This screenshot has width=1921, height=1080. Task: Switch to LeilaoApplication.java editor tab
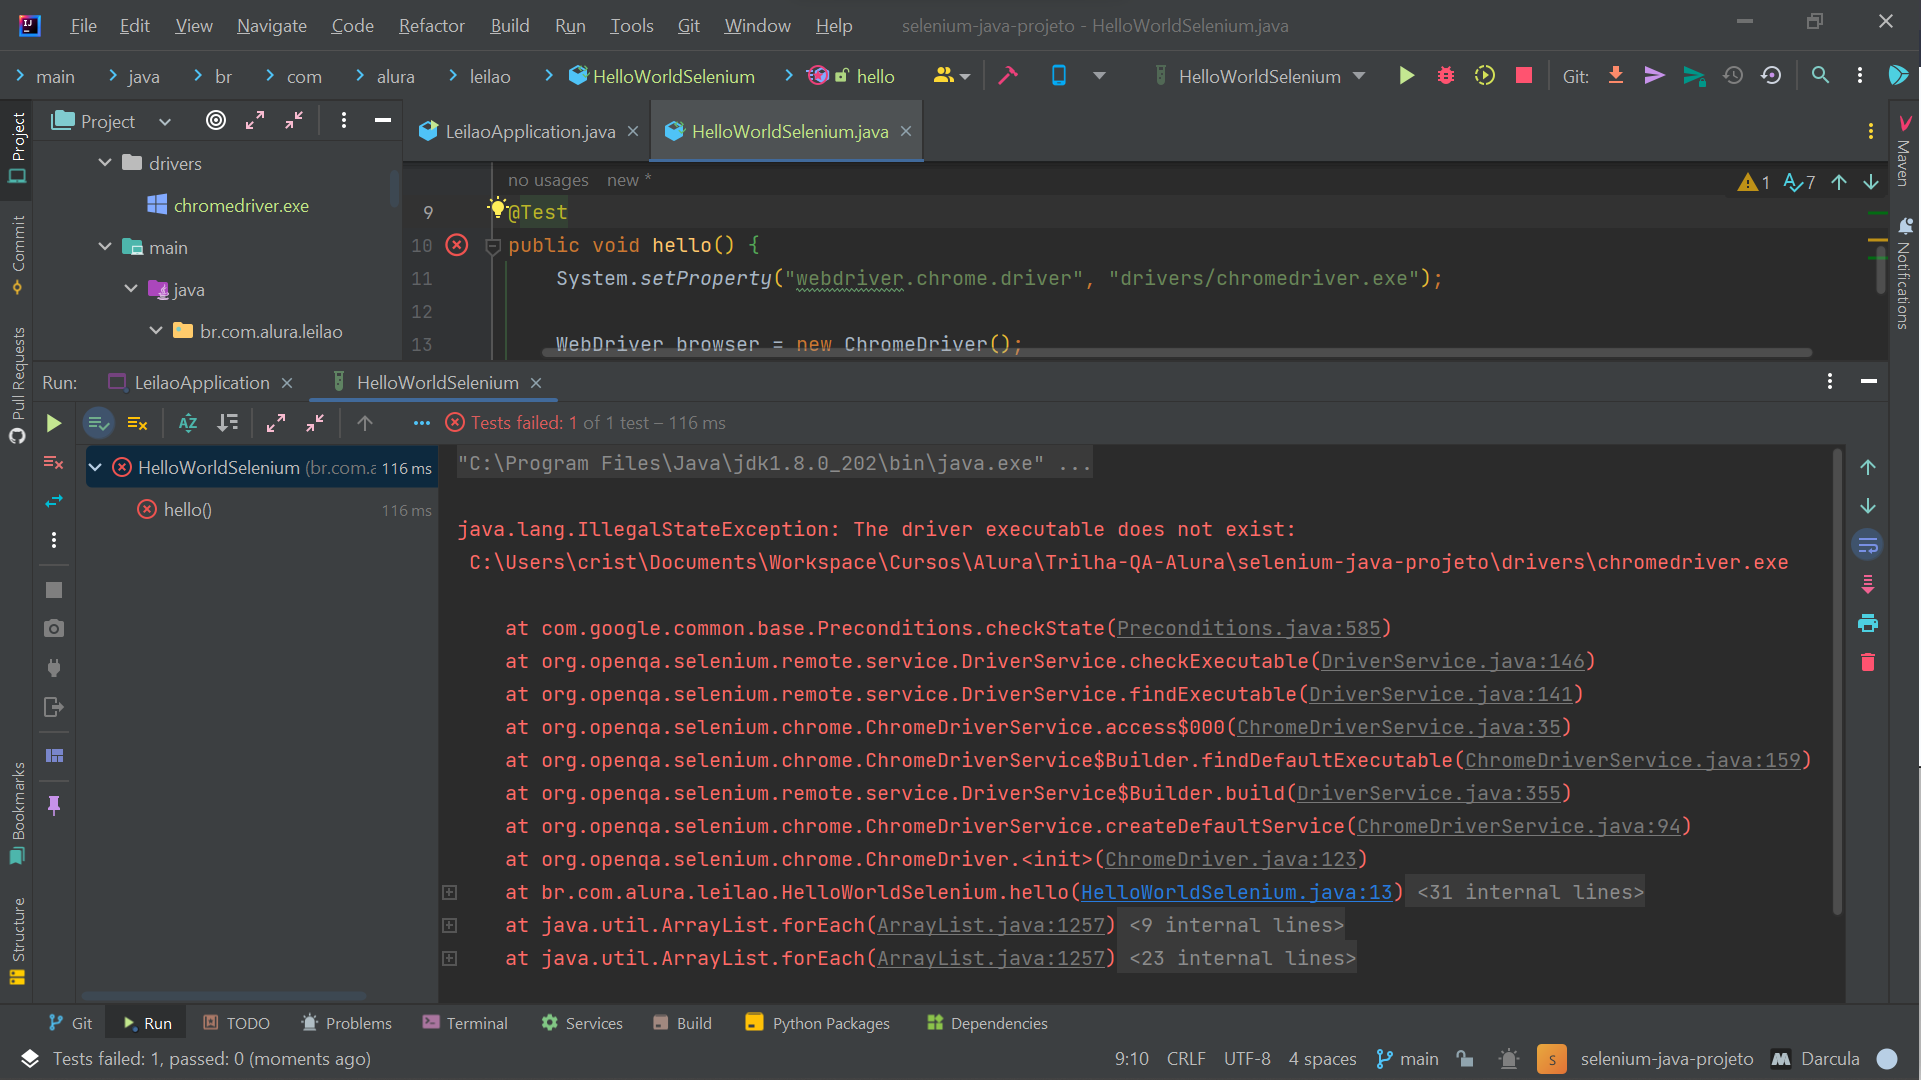[530, 131]
